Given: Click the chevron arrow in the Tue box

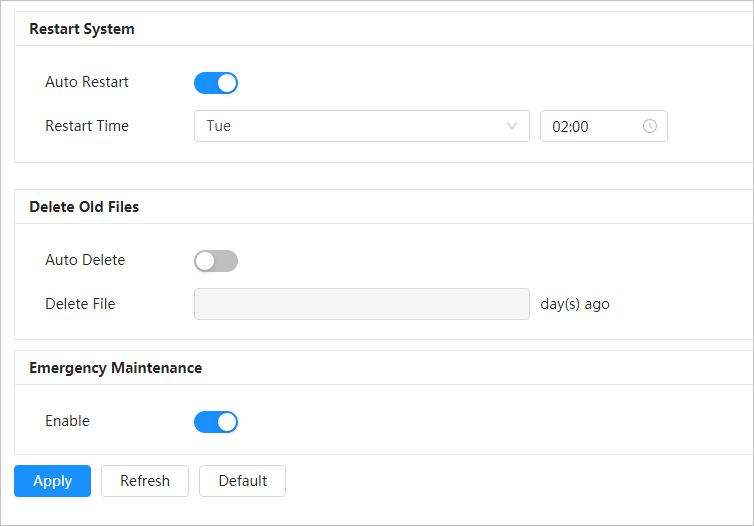Looking at the screenshot, I should pos(512,126).
